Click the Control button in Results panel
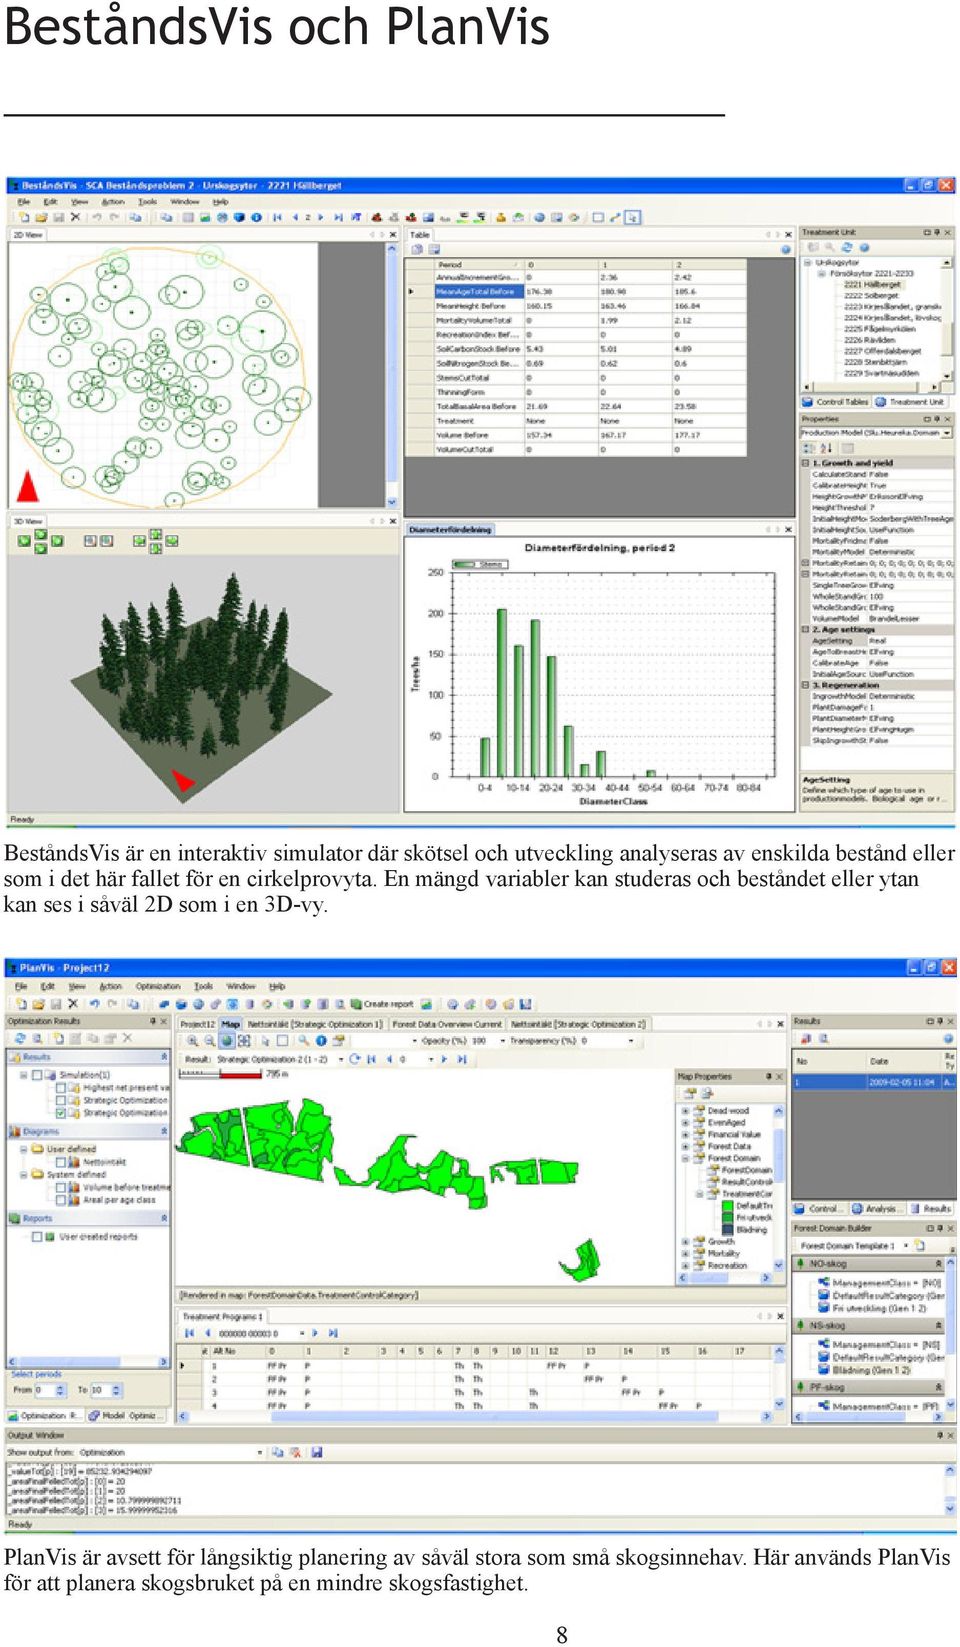 [821, 1209]
